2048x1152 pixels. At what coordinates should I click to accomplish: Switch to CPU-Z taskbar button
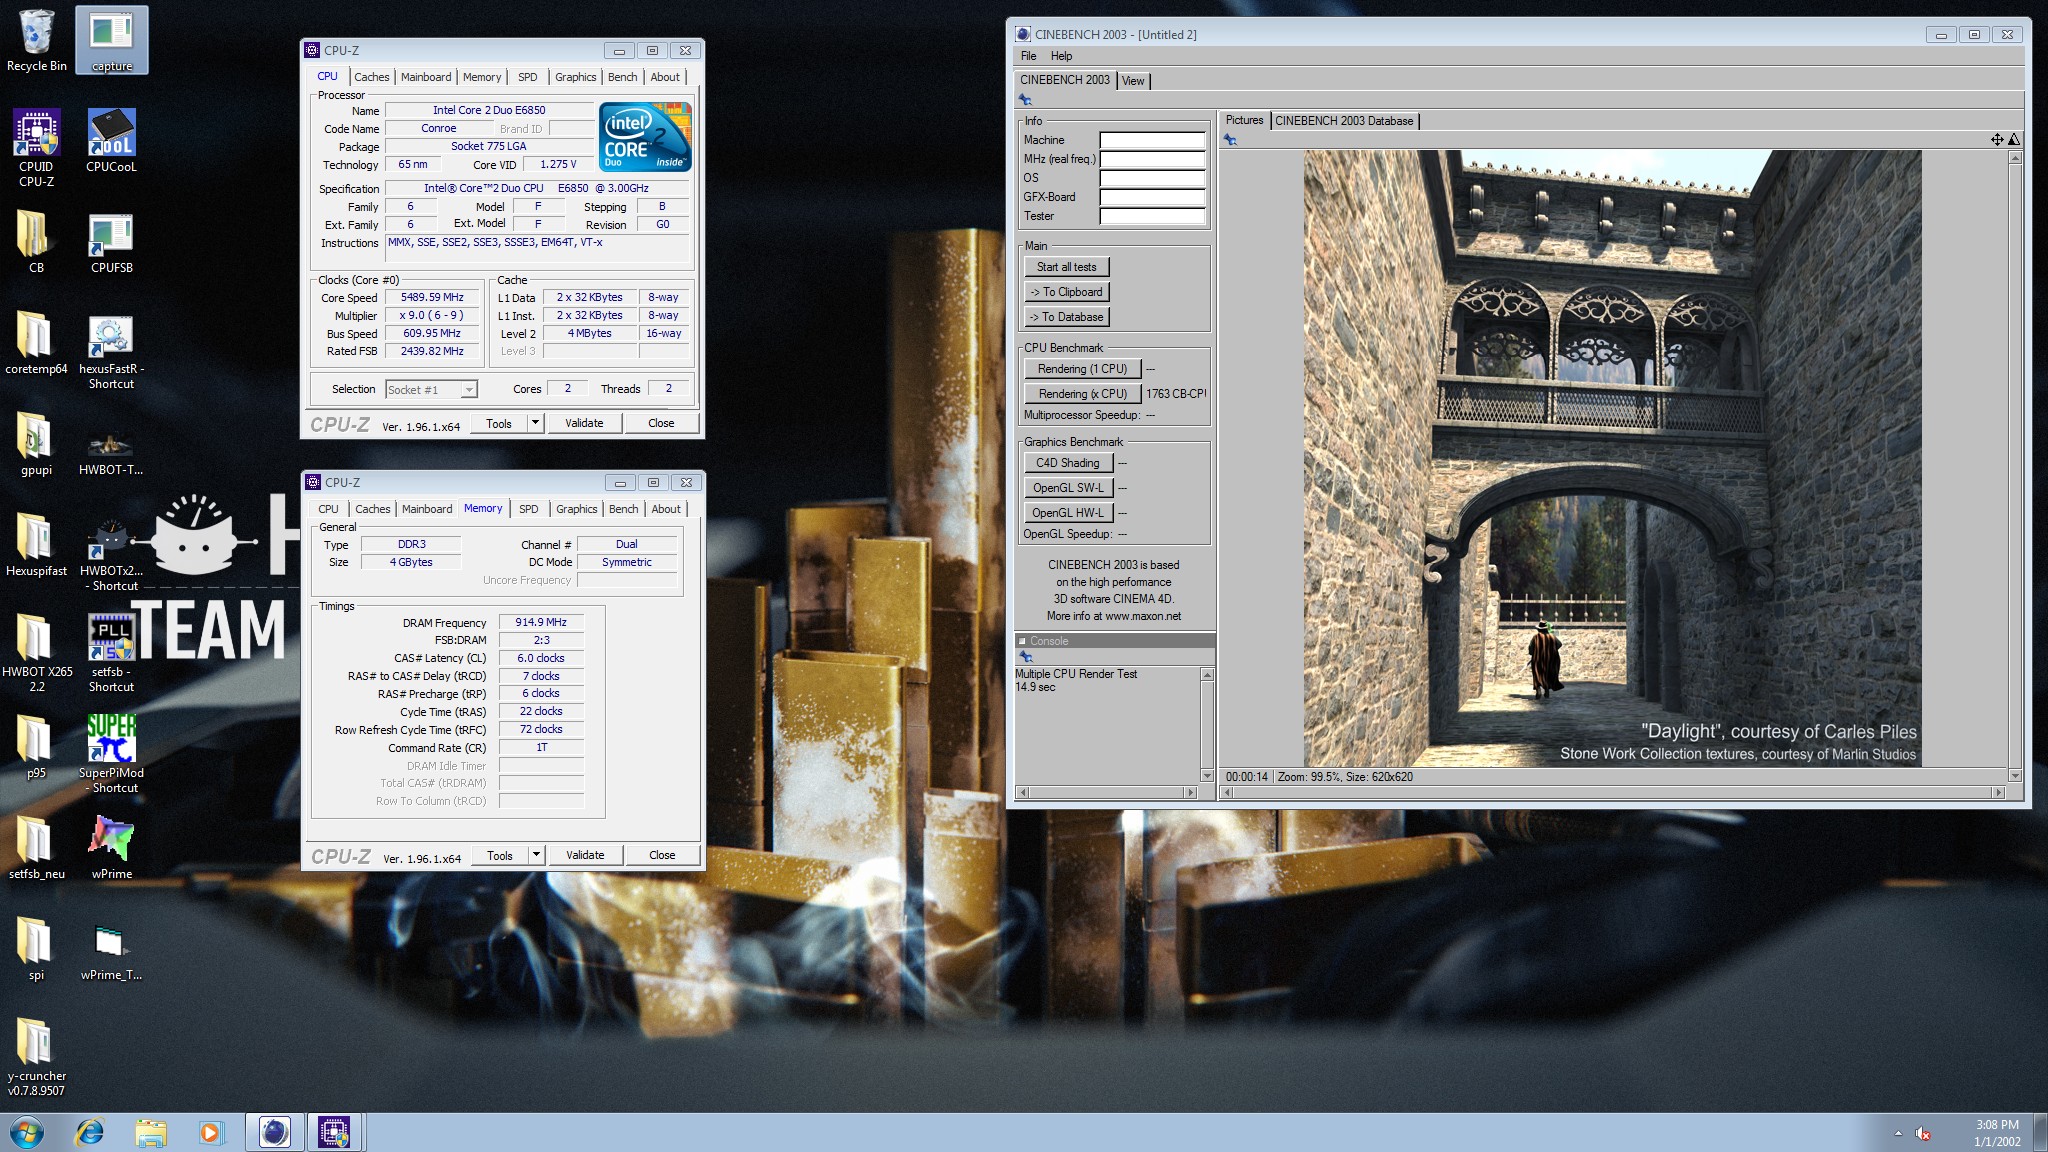[334, 1132]
